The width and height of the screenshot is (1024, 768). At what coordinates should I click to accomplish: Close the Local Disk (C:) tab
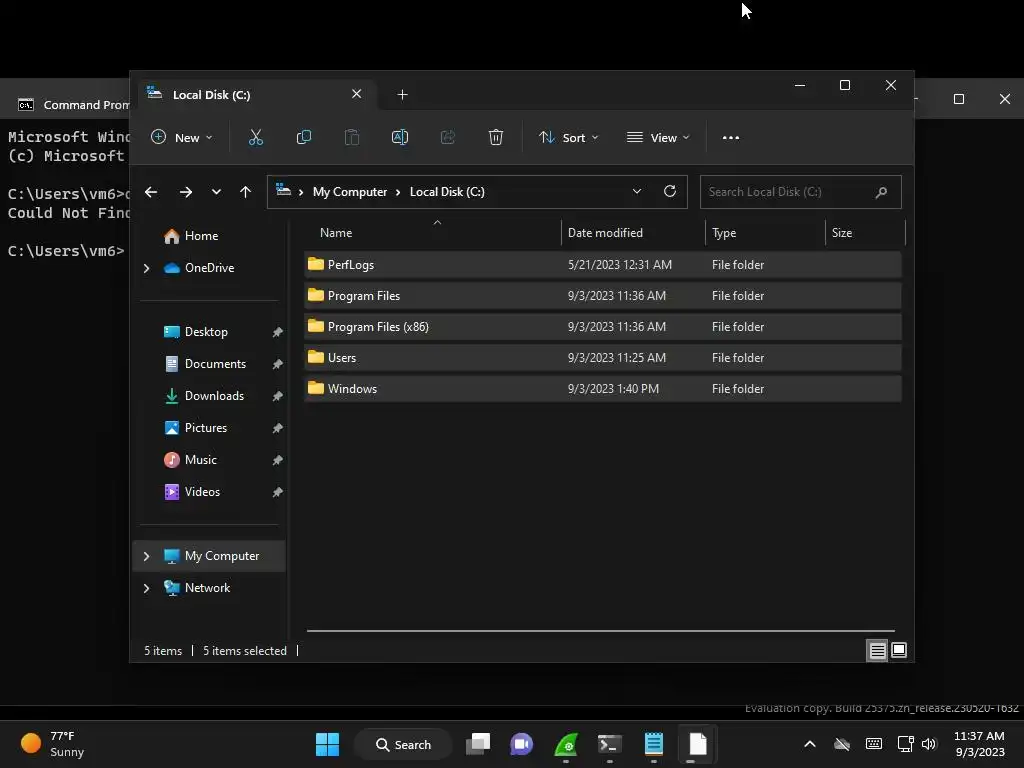tap(357, 94)
